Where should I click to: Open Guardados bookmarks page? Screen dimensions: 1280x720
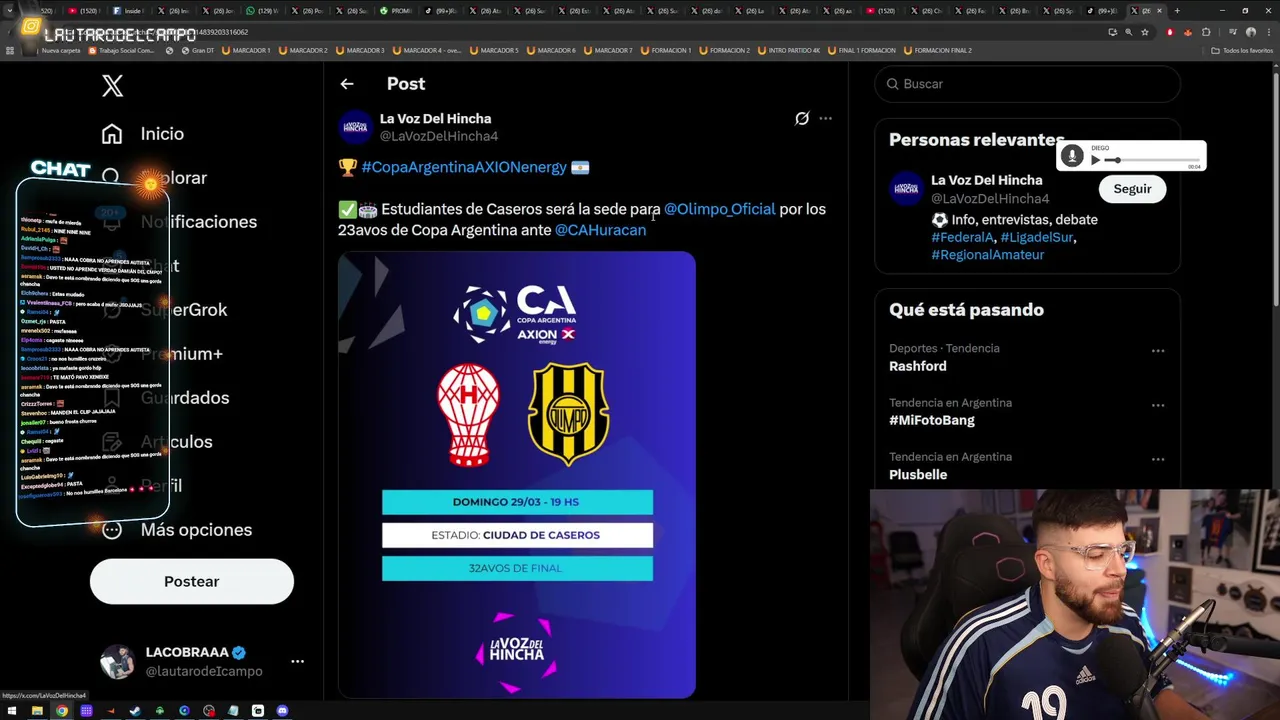tap(184, 398)
